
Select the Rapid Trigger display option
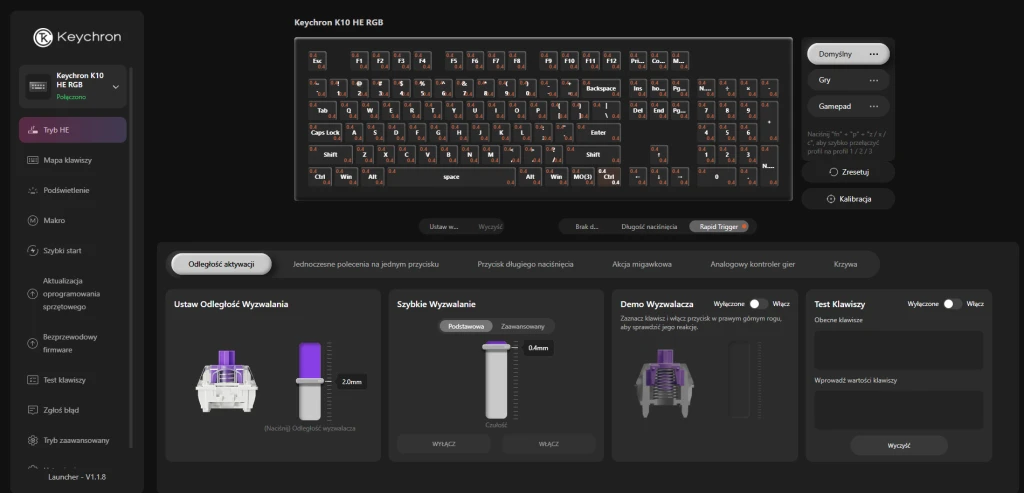[718, 227]
